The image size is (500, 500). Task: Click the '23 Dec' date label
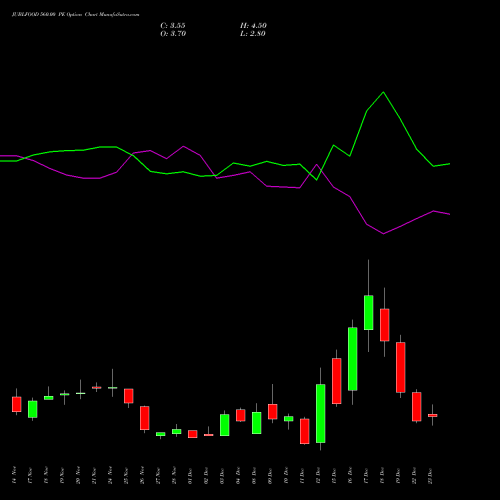[430, 475]
